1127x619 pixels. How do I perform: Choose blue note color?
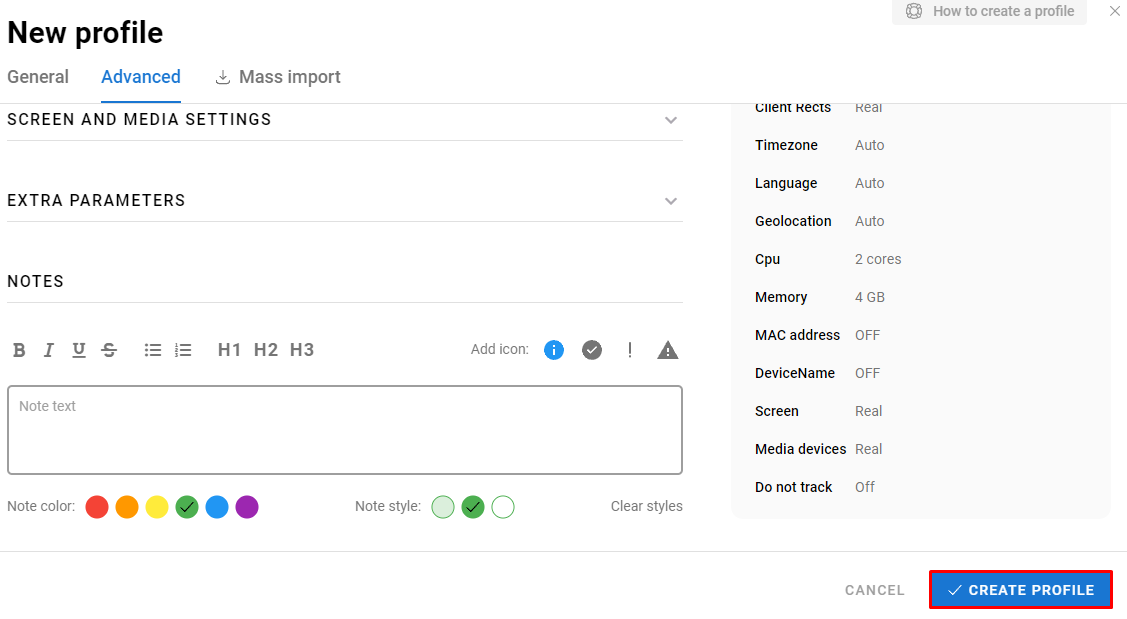217,507
